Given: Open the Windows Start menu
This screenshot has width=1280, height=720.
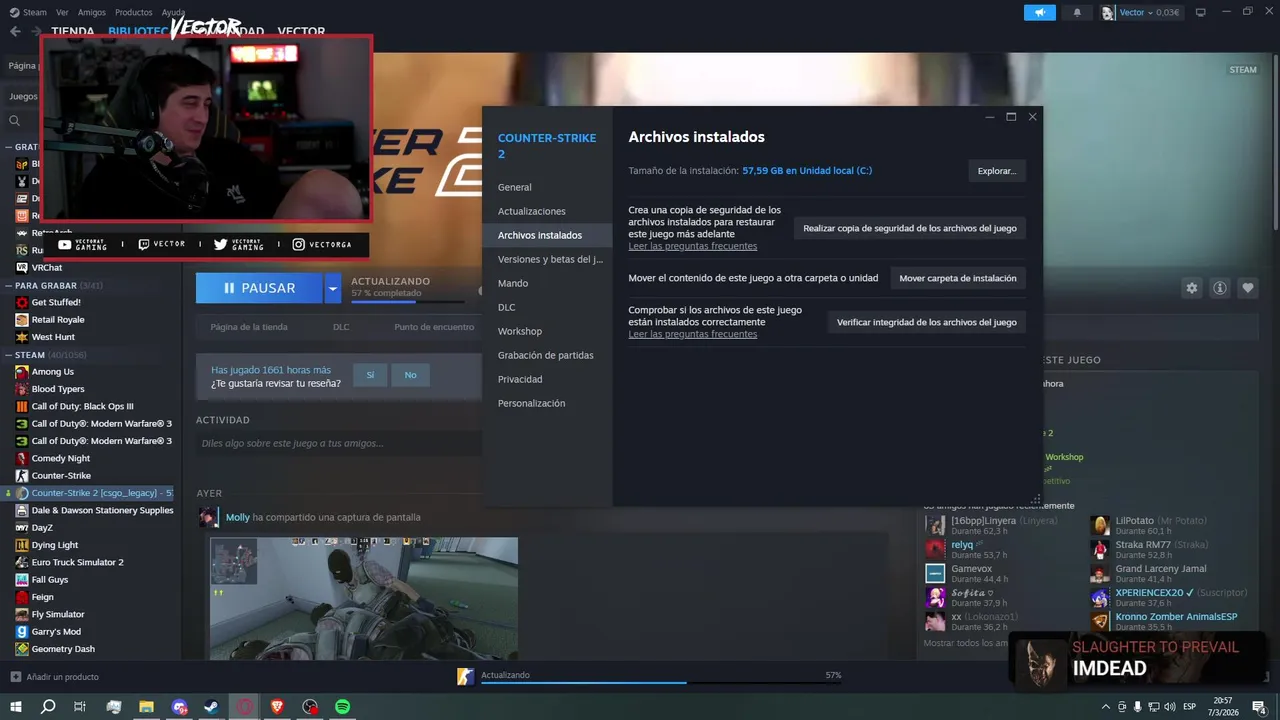Looking at the screenshot, I should click(16, 707).
